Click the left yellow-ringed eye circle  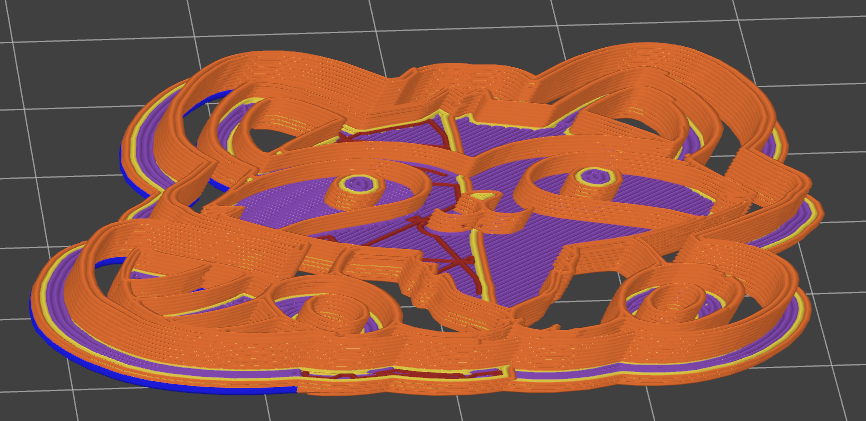click(358, 183)
